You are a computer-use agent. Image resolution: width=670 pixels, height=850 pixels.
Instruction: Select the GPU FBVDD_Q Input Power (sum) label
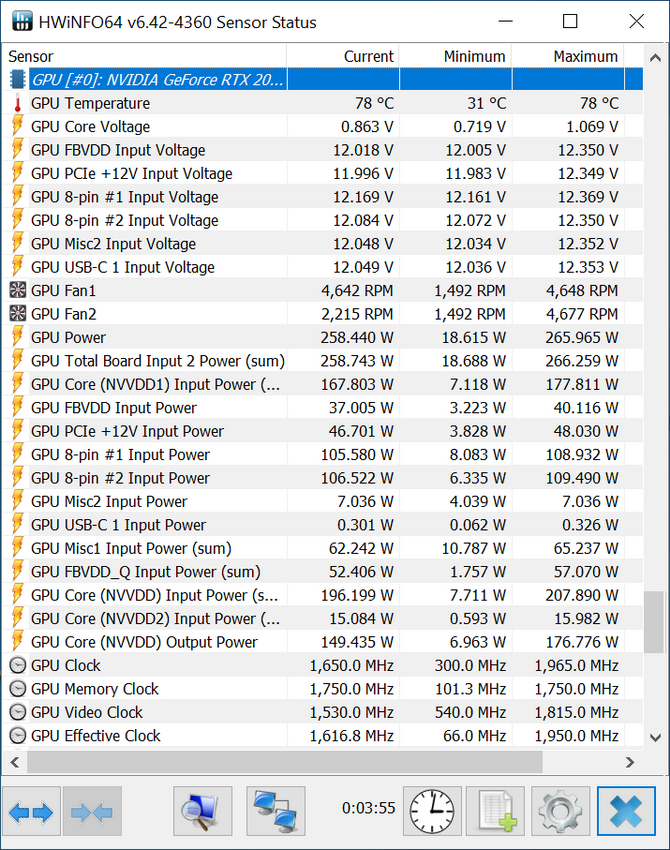point(146,571)
